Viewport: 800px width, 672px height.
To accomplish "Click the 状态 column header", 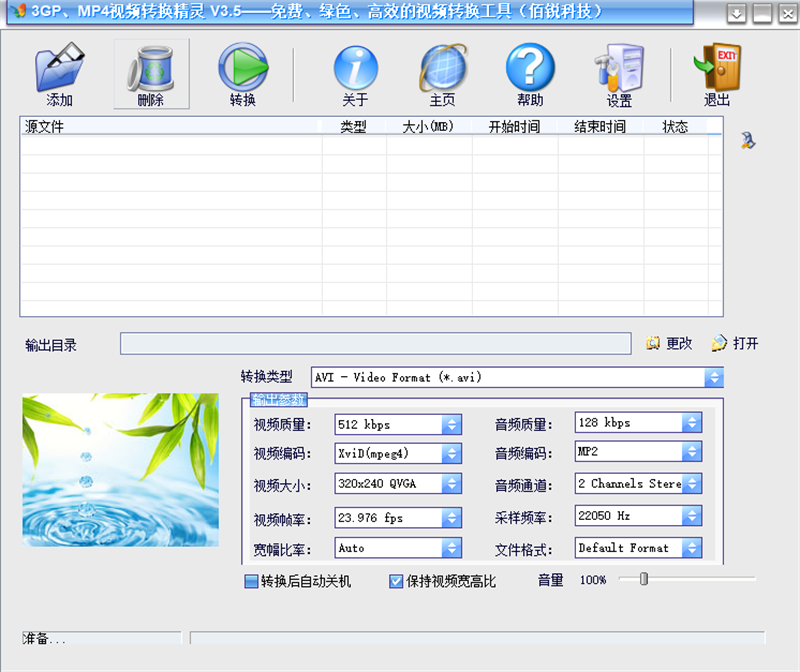I will [x=675, y=127].
